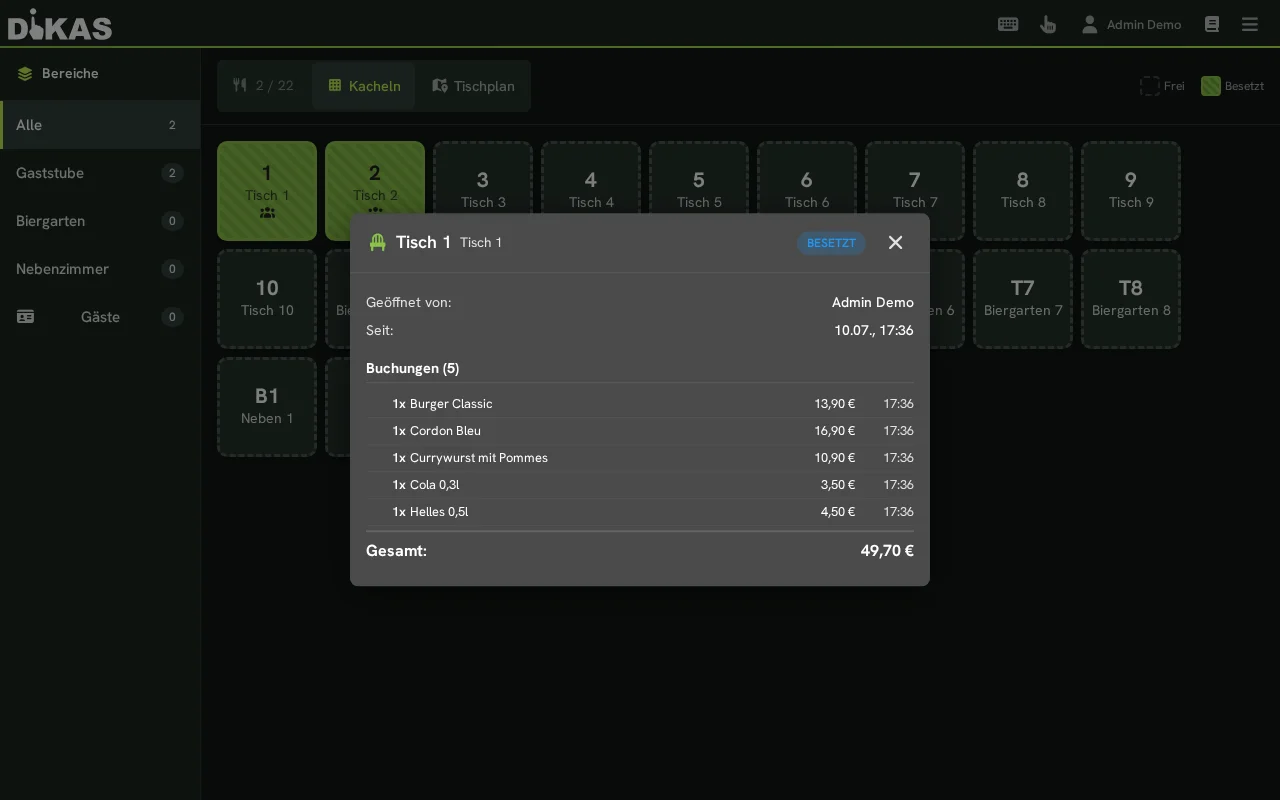This screenshot has width=1280, height=800.
Task: Click the Helles 0,5l booking row
Action: coord(640,512)
